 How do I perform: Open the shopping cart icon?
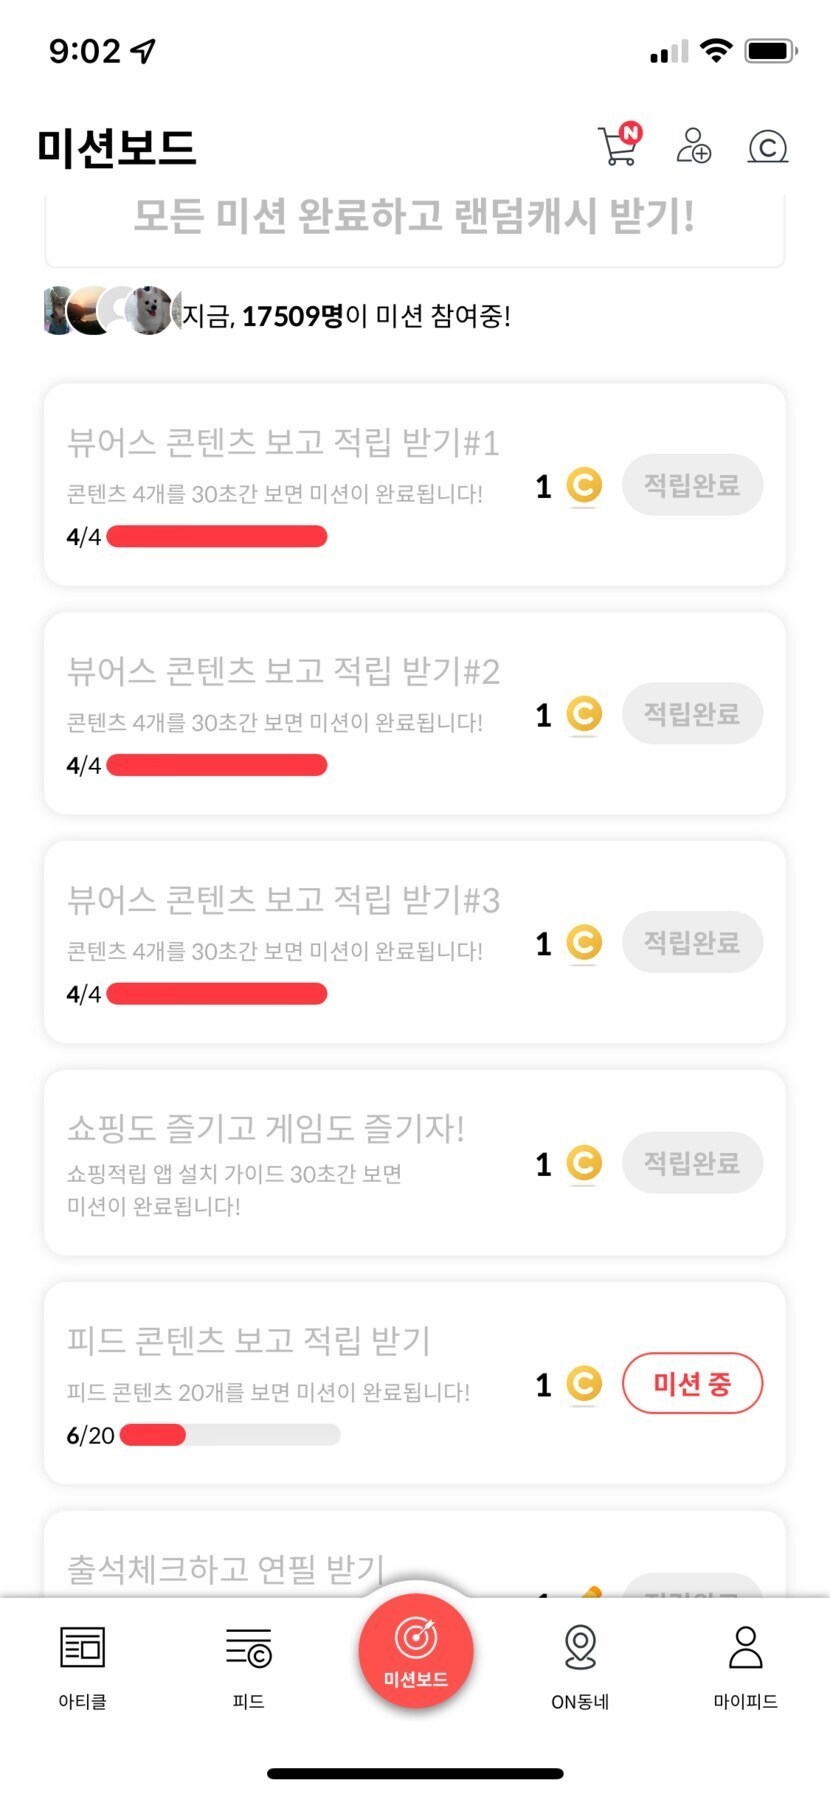[x=618, y=147]
